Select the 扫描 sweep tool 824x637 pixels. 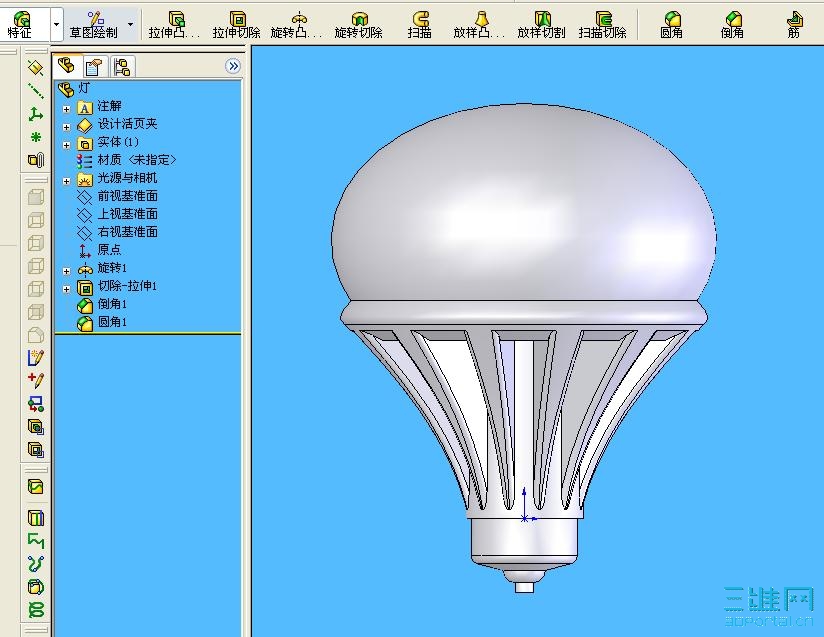(419, 25)
